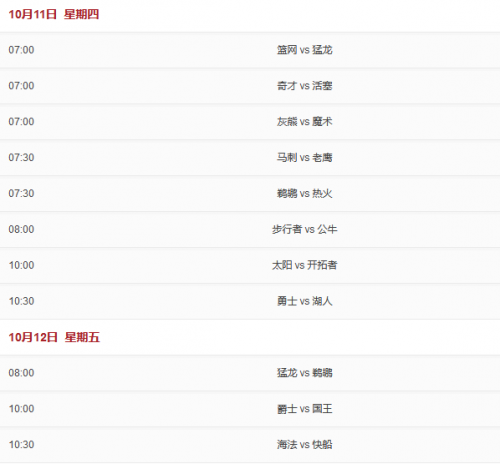Click the 海法 vs 快船 game
The image size is (500, 464).
coord(305,444)
